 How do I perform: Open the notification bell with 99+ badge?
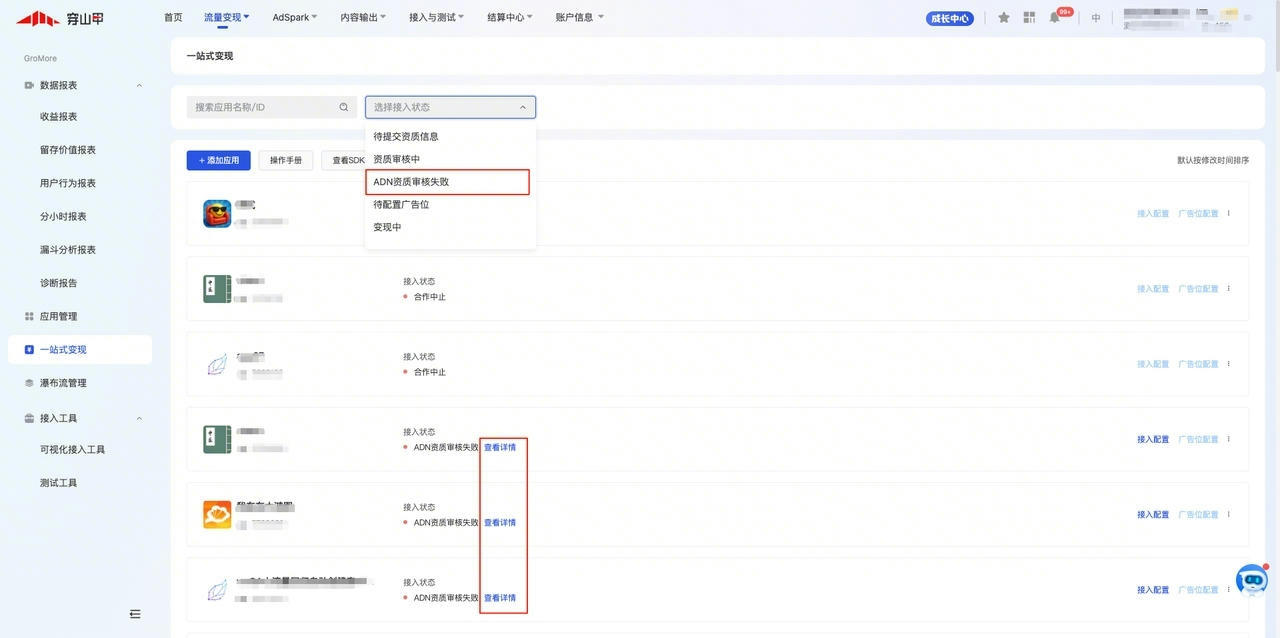[1055, 18]
